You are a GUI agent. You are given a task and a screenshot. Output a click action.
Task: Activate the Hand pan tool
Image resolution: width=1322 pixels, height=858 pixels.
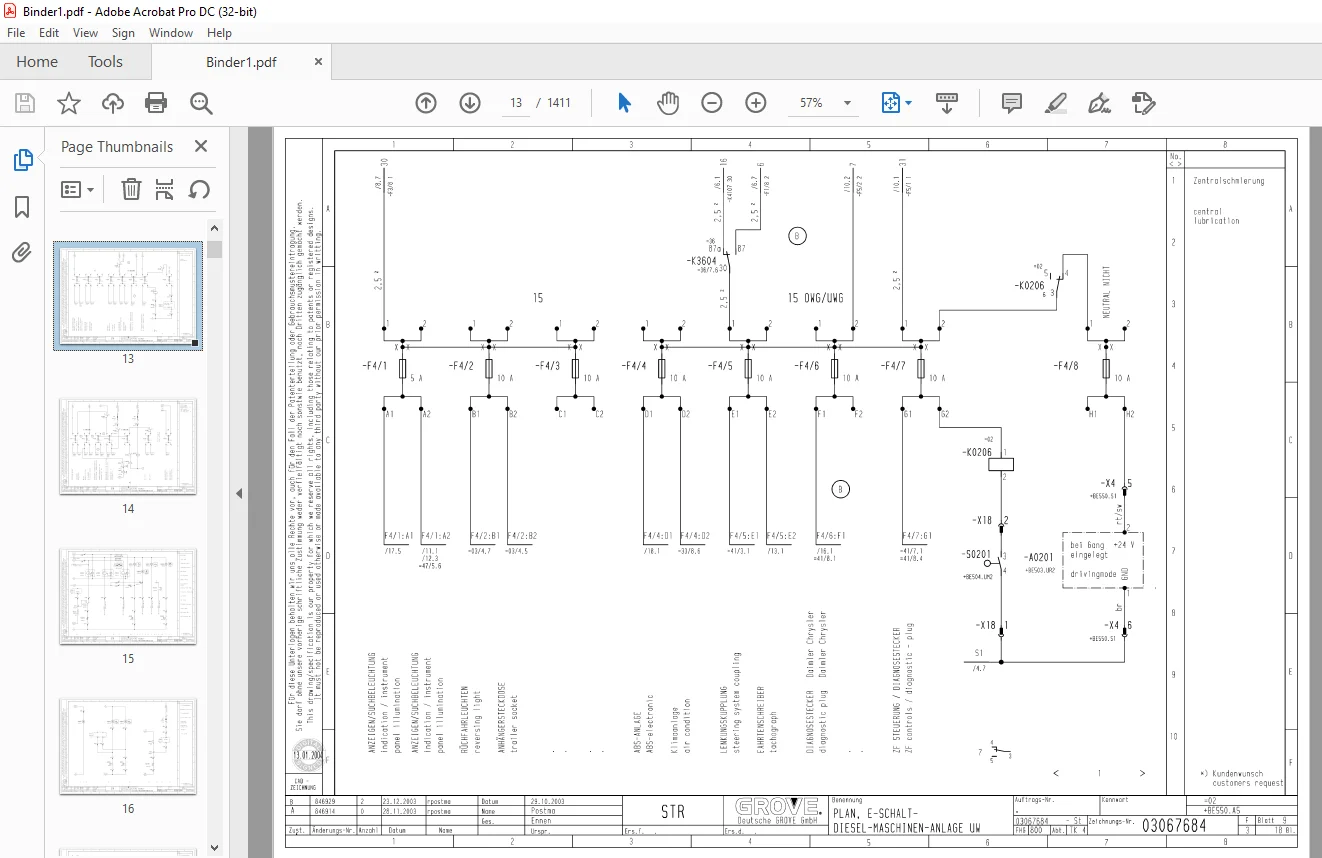[x=667, y=103]
